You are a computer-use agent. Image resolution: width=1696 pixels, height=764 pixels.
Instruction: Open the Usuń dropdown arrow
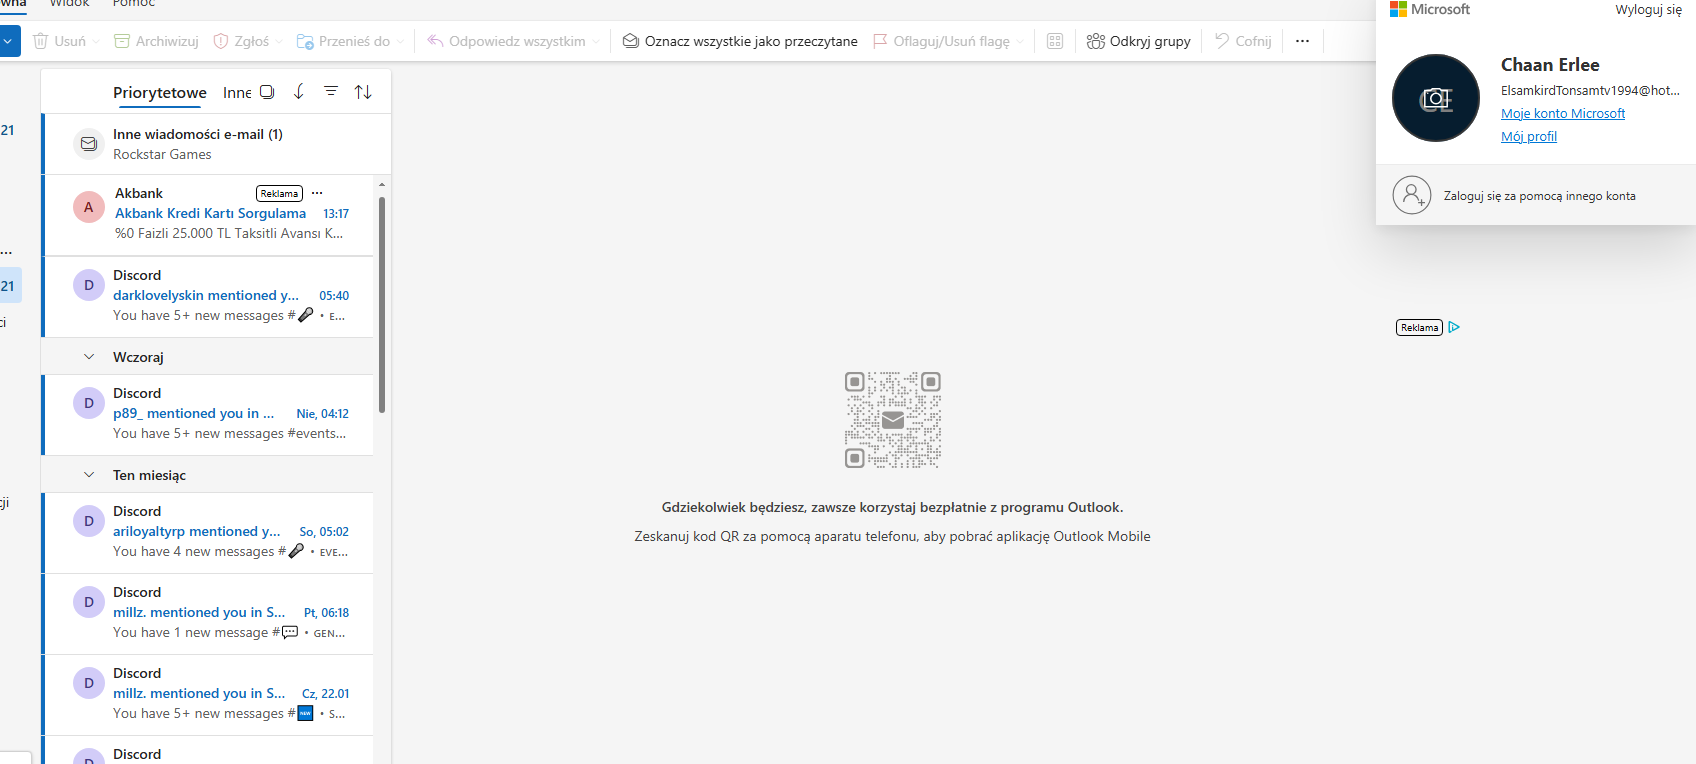pos(96,42)
